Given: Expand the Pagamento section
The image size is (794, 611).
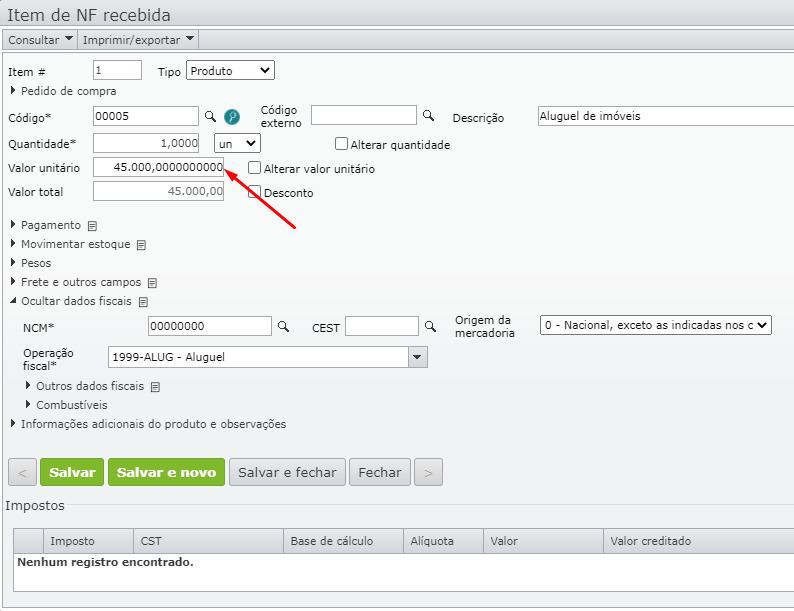Looking at the screenshot, I should 46,225.
